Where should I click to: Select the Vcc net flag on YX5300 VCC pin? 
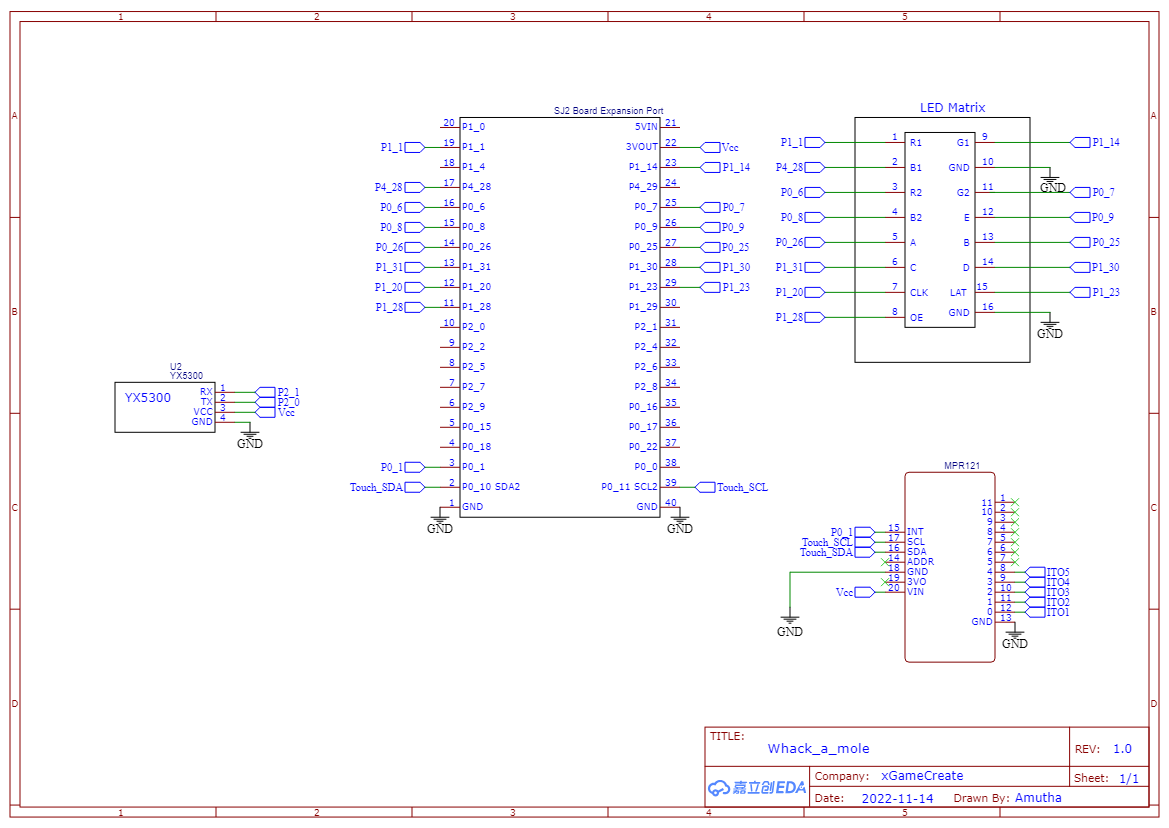pos(276,412)
